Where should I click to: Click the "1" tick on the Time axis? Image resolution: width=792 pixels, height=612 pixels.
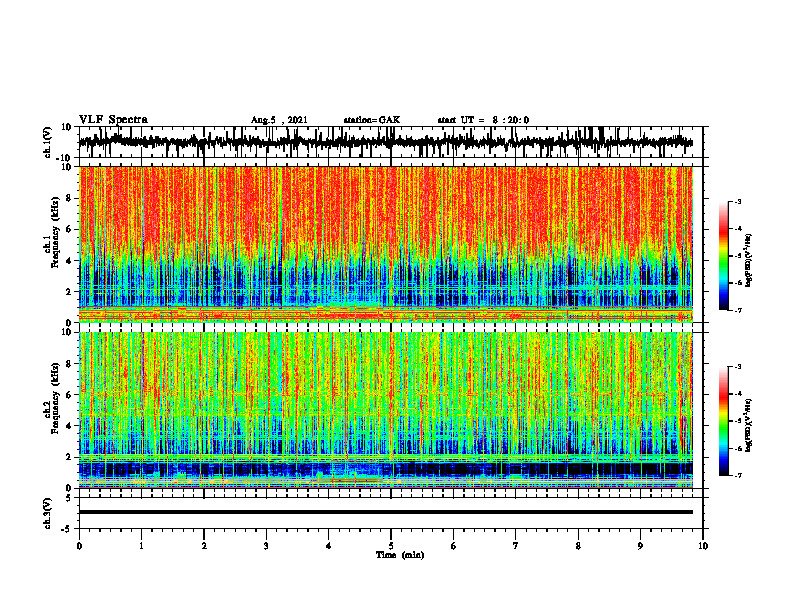(142, 546)
